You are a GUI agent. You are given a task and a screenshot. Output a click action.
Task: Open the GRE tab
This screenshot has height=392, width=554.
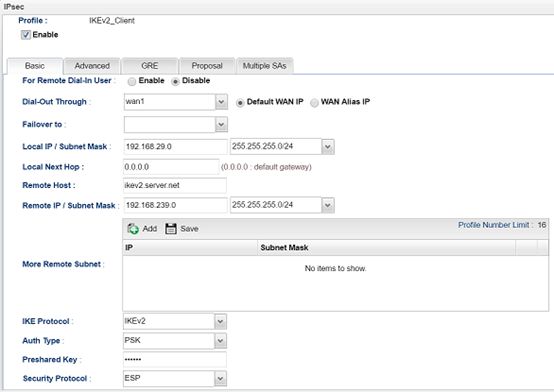[x=149, y=66]
